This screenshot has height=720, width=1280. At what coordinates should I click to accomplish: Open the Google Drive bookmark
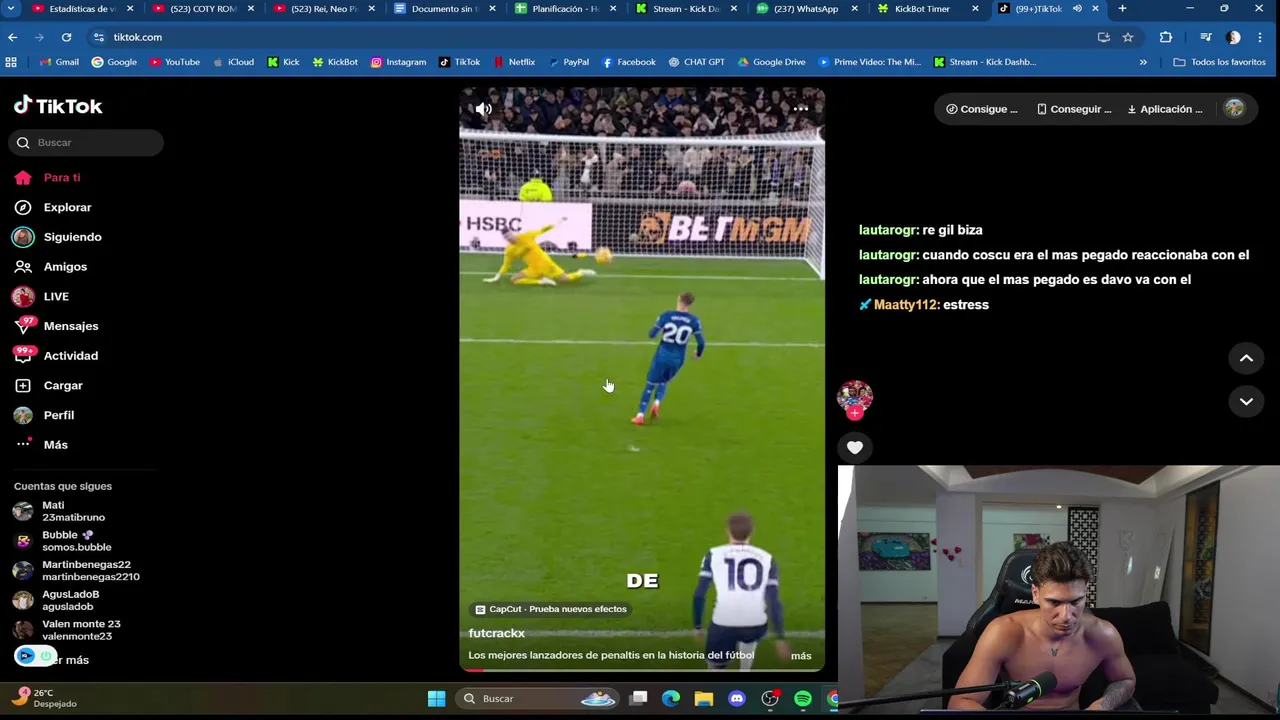(771, 62)
